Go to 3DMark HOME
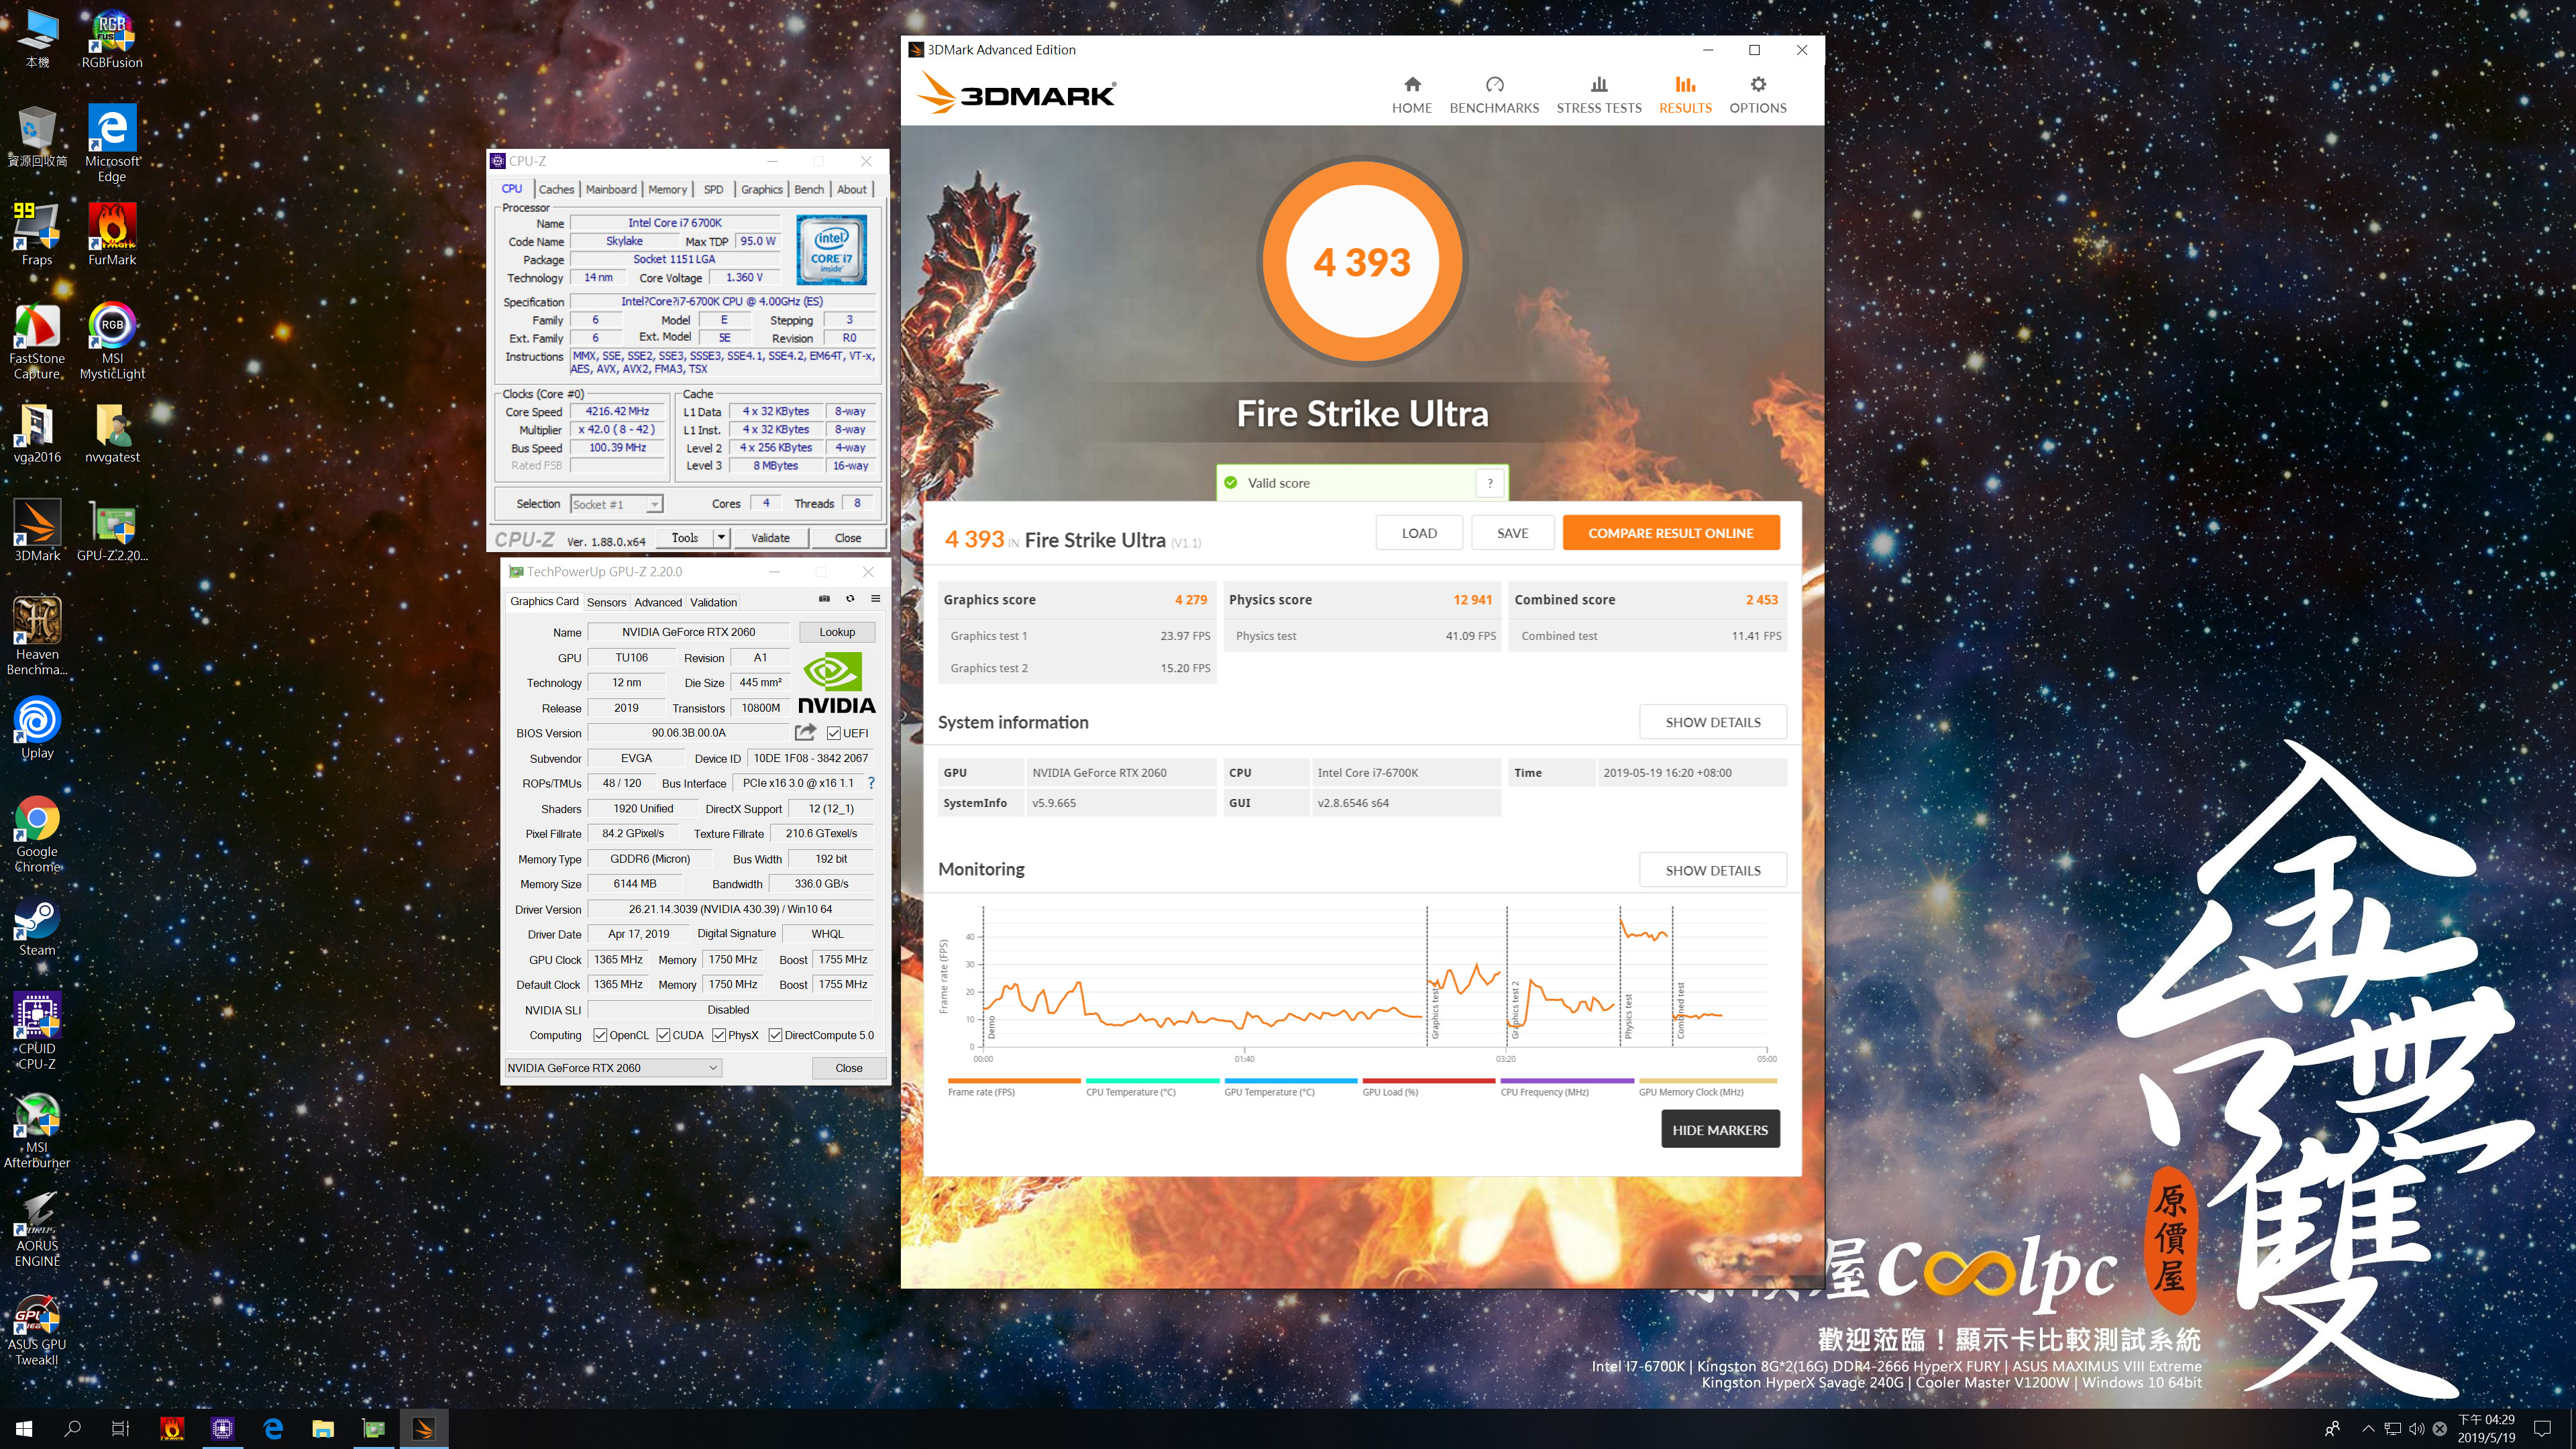This screenshot has height=1449, width=2576. (x=1411, y=95)
